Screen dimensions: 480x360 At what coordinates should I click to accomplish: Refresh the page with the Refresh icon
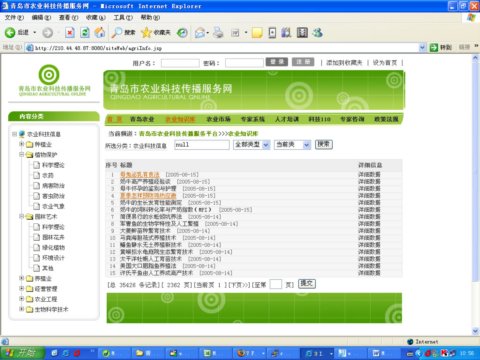85,32
